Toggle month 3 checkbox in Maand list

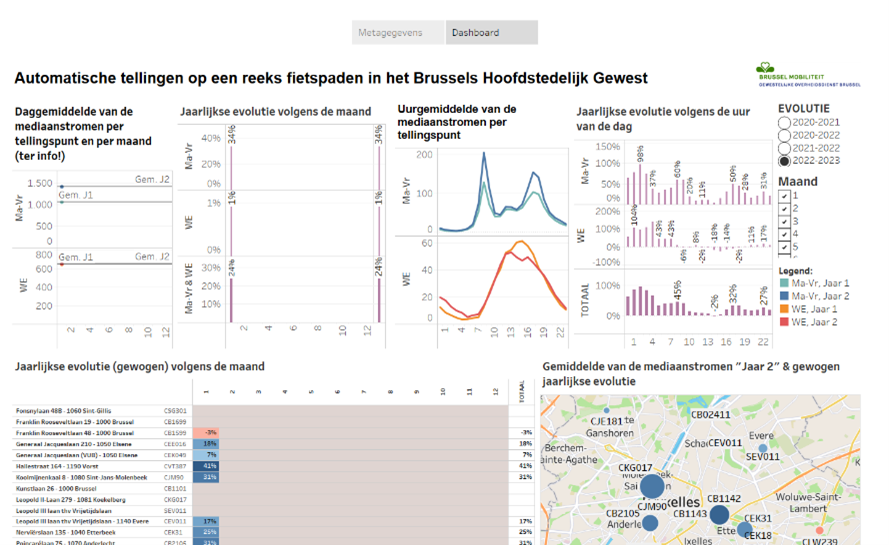784,221
